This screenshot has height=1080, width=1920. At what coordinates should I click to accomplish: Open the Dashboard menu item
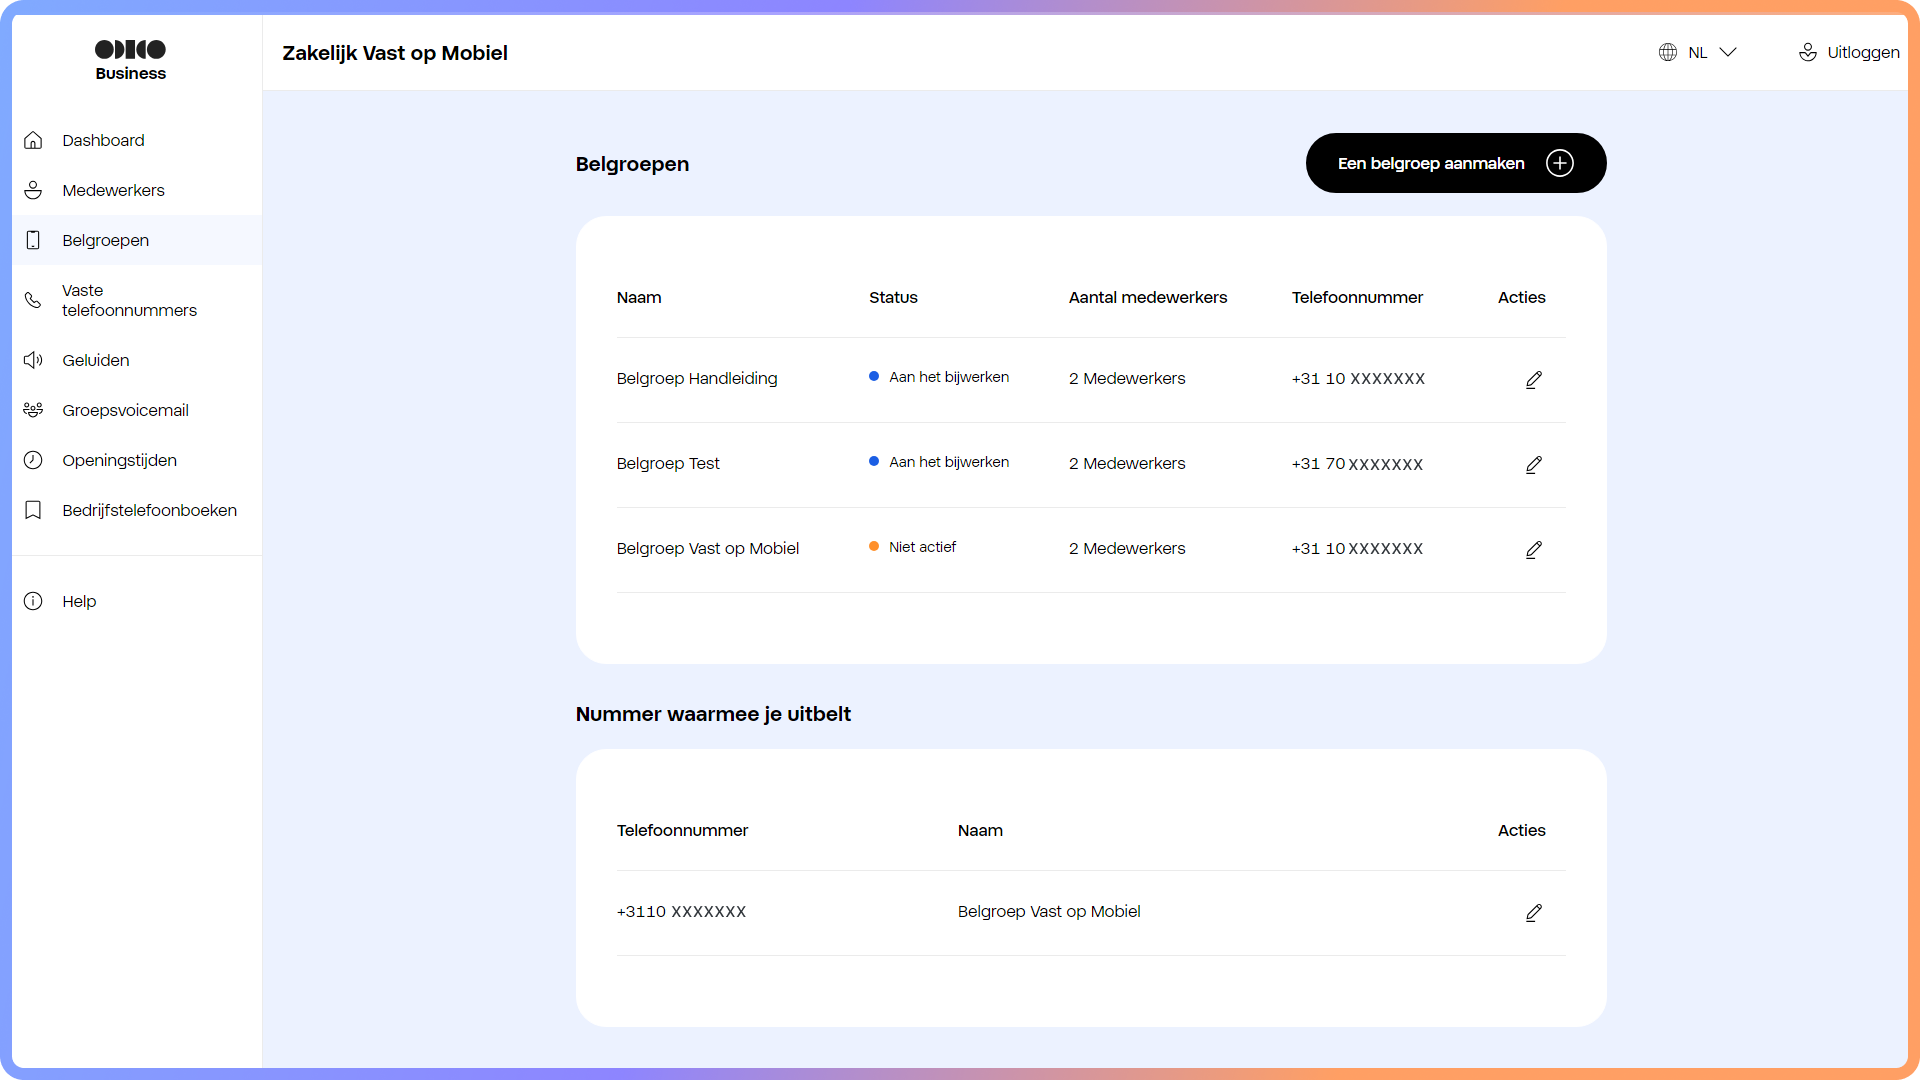click(x=103, y=140)
